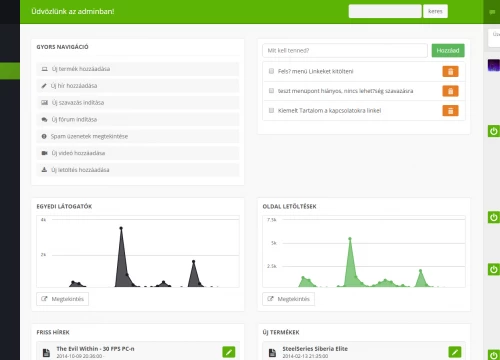Open 'Új termék hozzáadása' quick navigation item

pyautogui.click(x=138, y=69)
